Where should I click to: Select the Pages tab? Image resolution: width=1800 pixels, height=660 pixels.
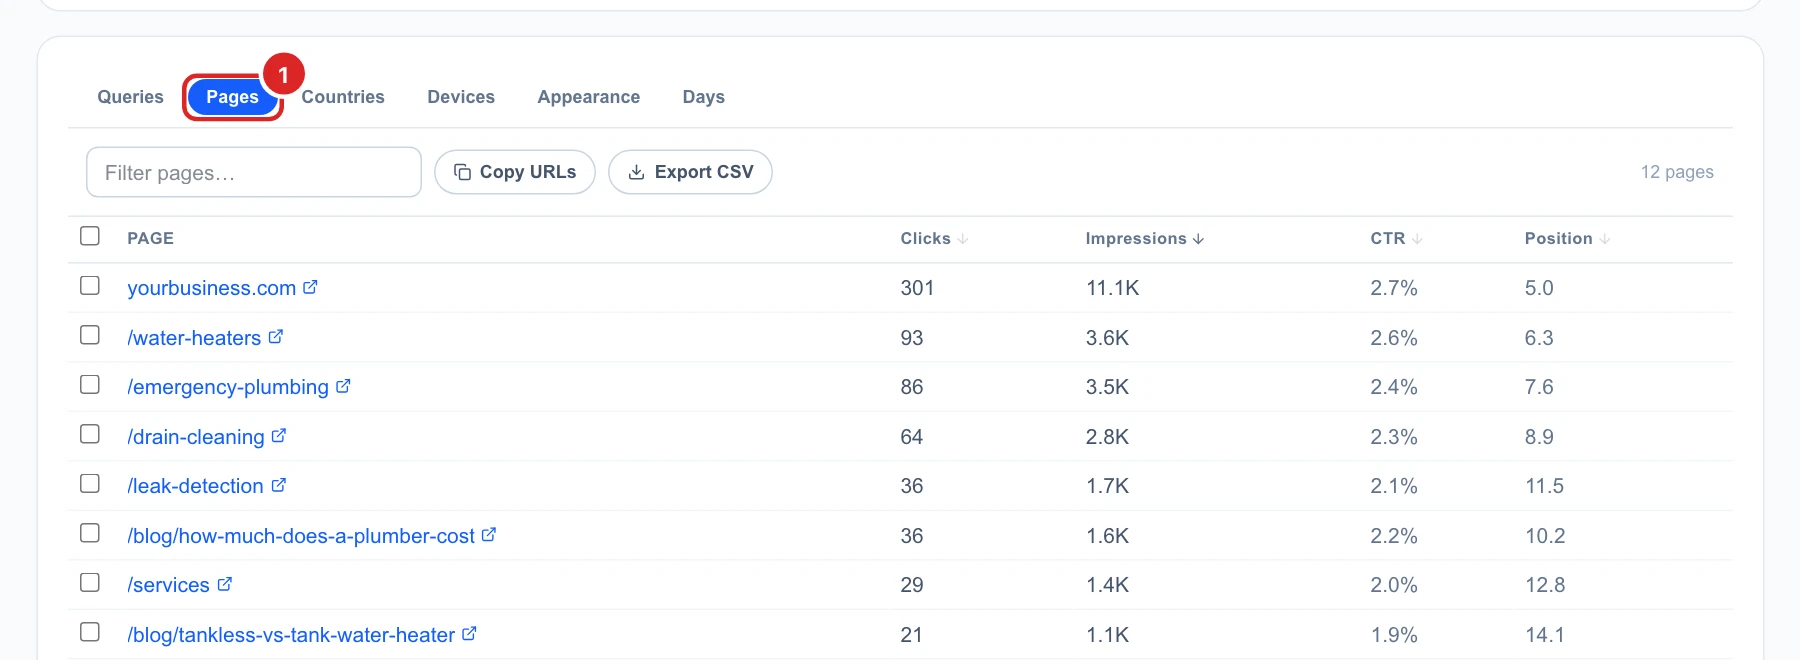tap(232, 97)
